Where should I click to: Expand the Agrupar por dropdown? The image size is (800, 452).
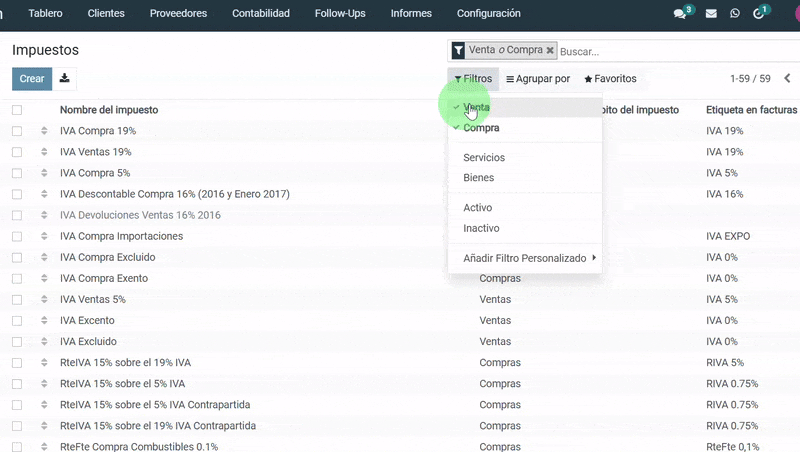click(538, 79)
